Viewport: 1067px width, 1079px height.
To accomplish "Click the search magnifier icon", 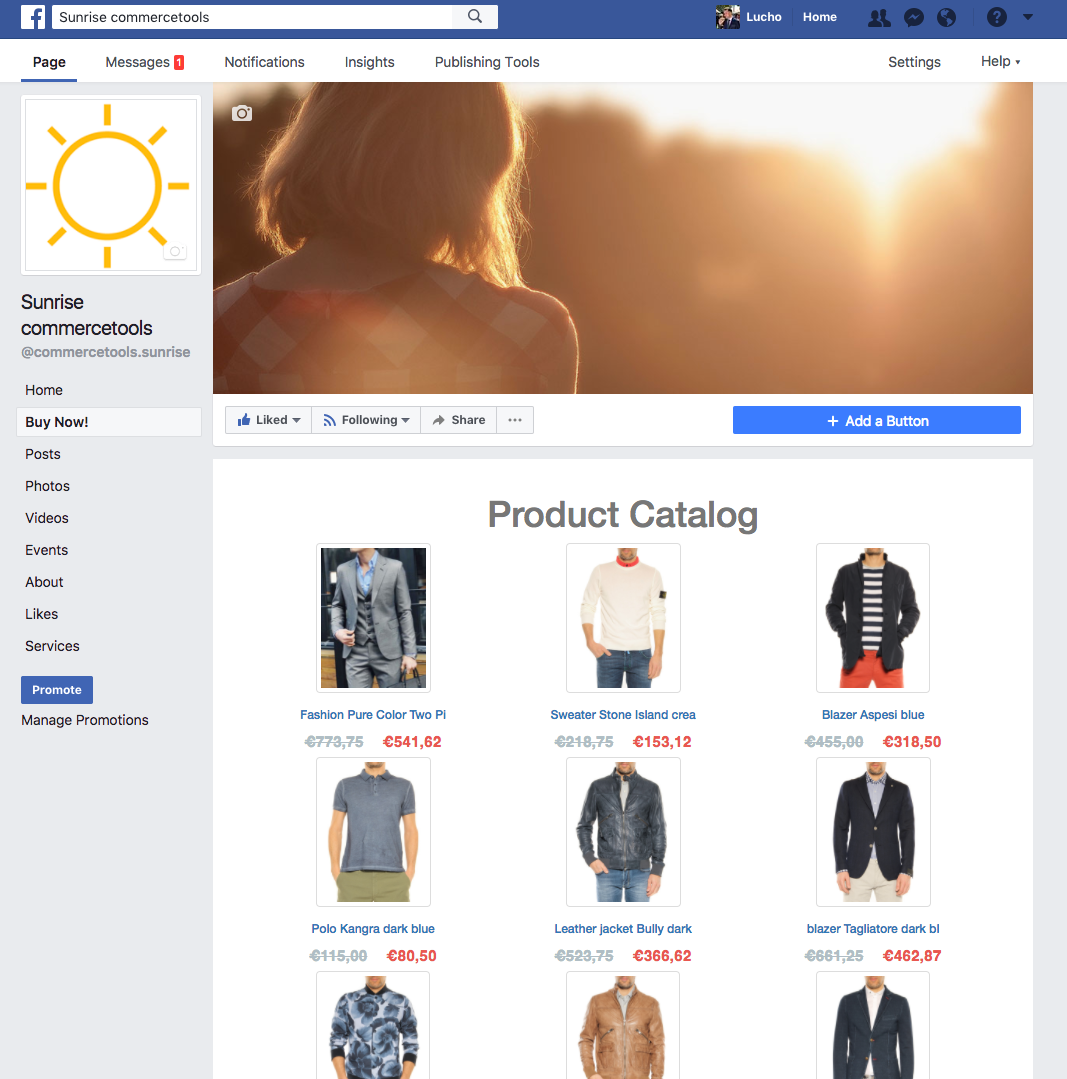I will [x=475, y=17].
